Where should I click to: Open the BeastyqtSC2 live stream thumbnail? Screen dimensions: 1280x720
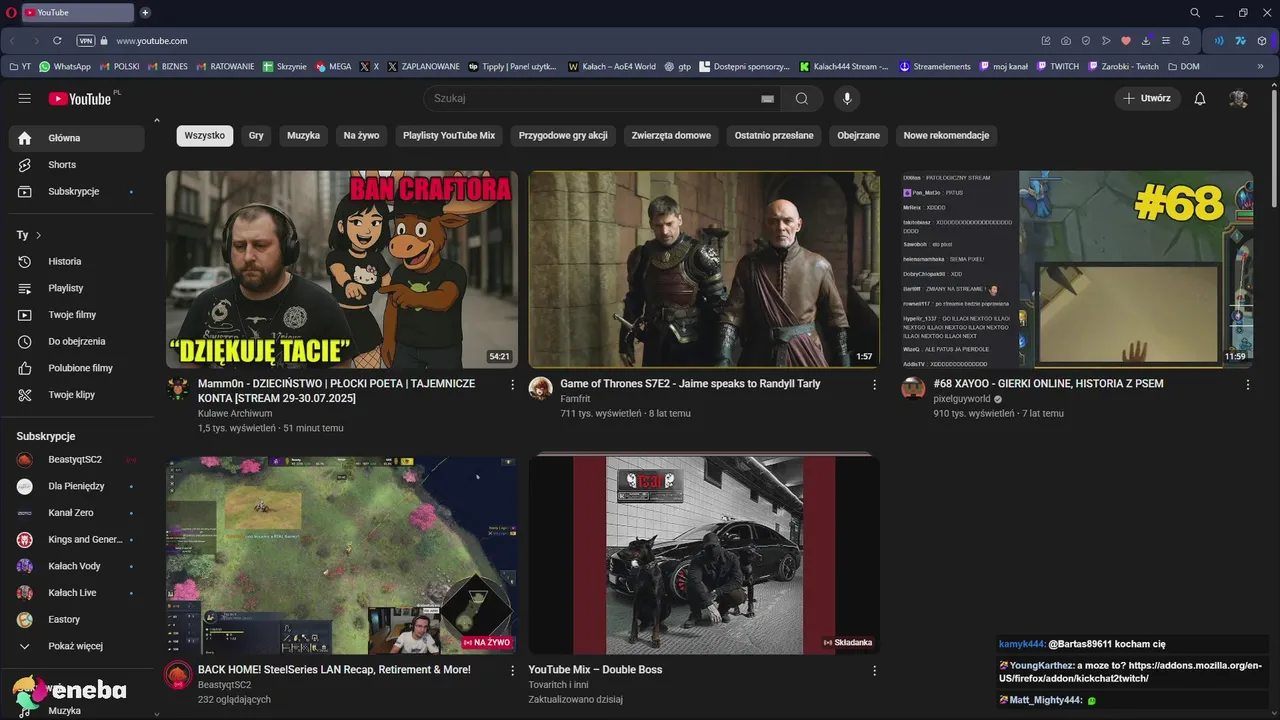click(x=342, y=555)
